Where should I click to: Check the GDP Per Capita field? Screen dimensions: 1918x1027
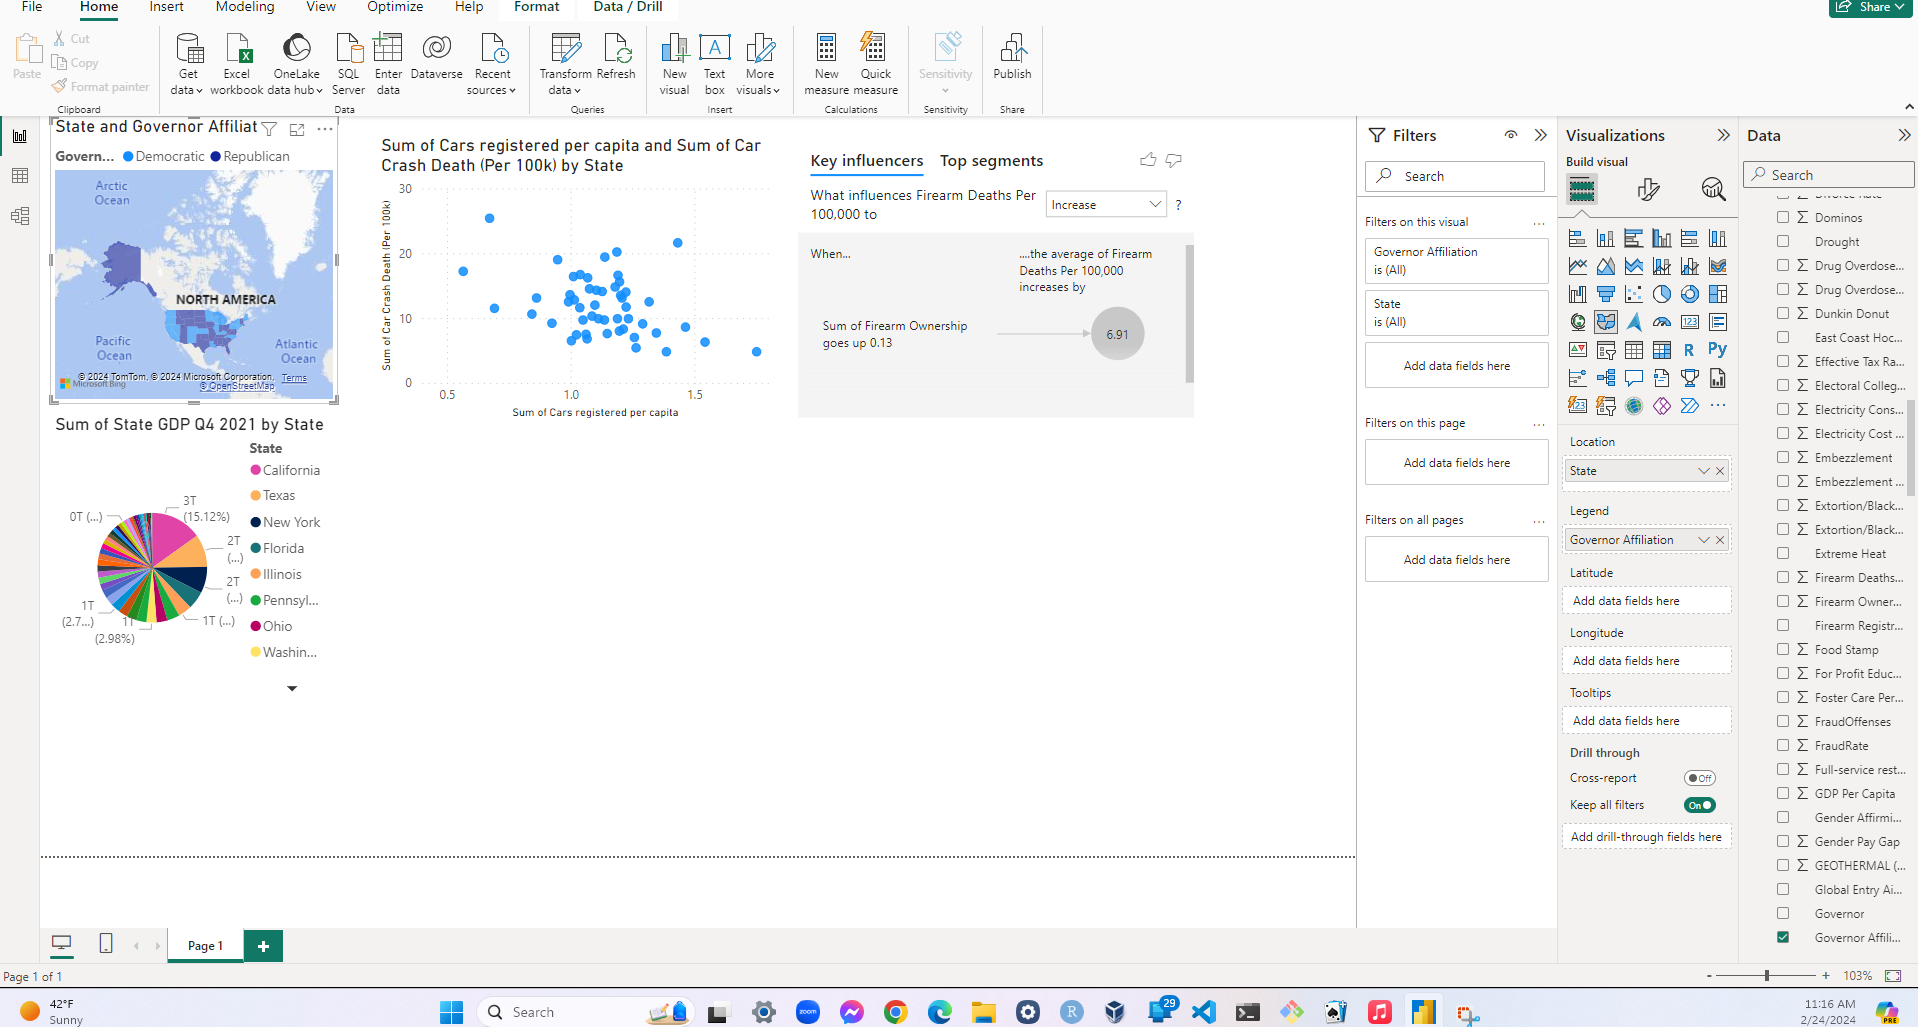(1783, 793)
